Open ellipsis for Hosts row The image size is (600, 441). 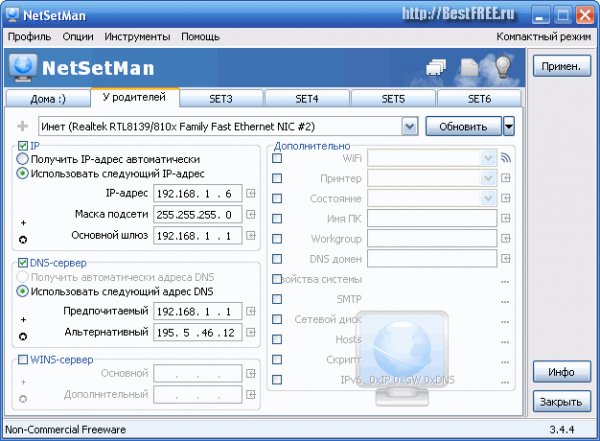(505, 342)
